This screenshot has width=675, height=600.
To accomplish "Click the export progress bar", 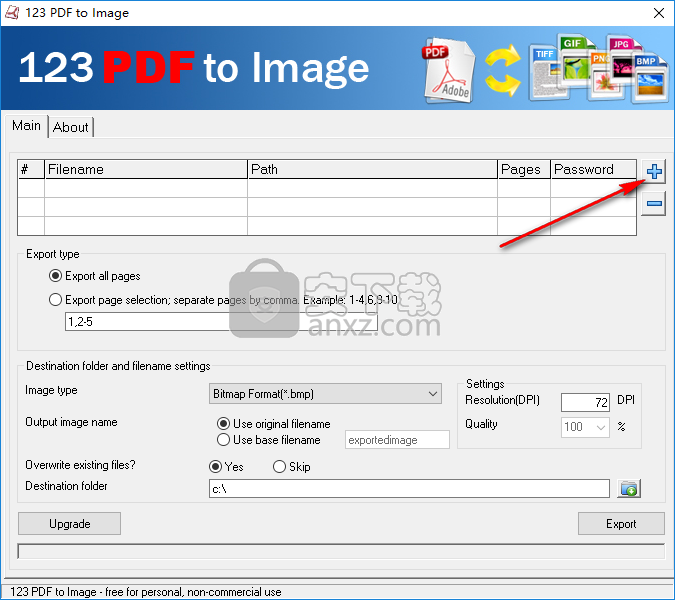I will tap(341, 551).
